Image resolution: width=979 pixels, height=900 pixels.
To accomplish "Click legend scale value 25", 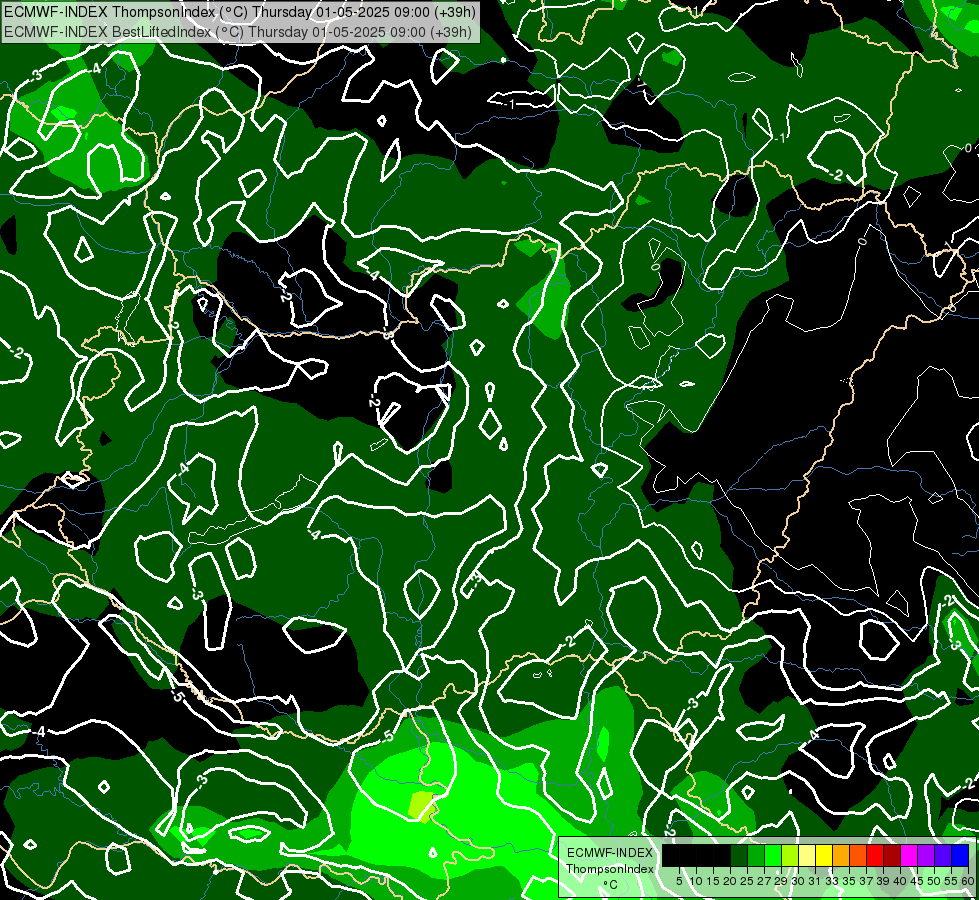I will pos(747,881).
